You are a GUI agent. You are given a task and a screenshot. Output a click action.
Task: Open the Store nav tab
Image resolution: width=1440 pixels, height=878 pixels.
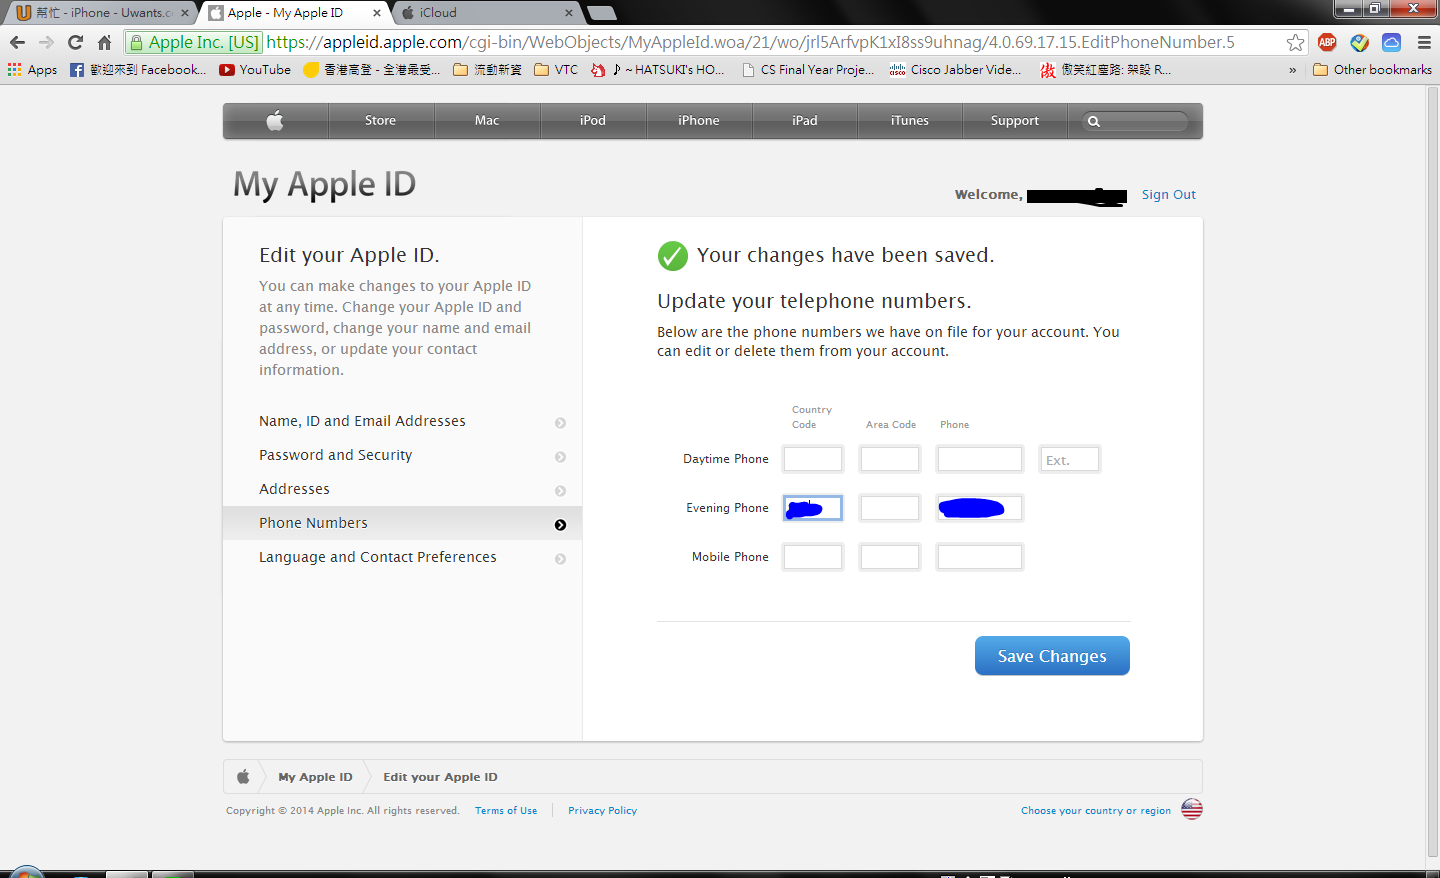click(380, 120)
